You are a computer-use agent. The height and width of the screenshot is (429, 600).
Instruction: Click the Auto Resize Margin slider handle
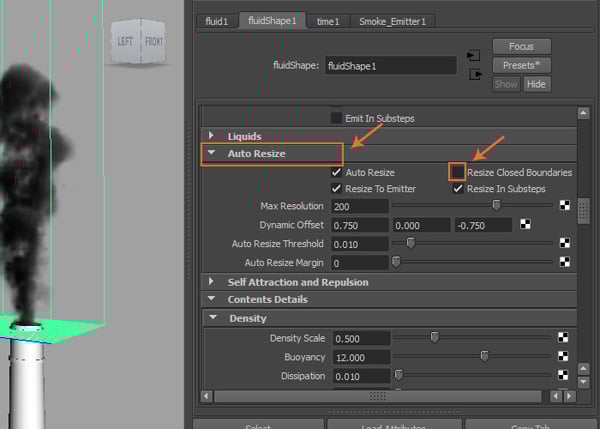point(396,262)
